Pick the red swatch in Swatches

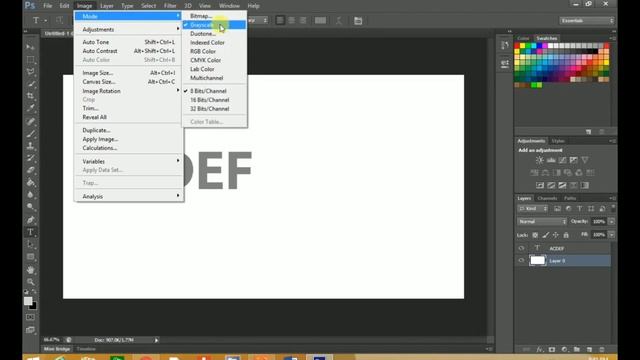(x=517, y=46)
